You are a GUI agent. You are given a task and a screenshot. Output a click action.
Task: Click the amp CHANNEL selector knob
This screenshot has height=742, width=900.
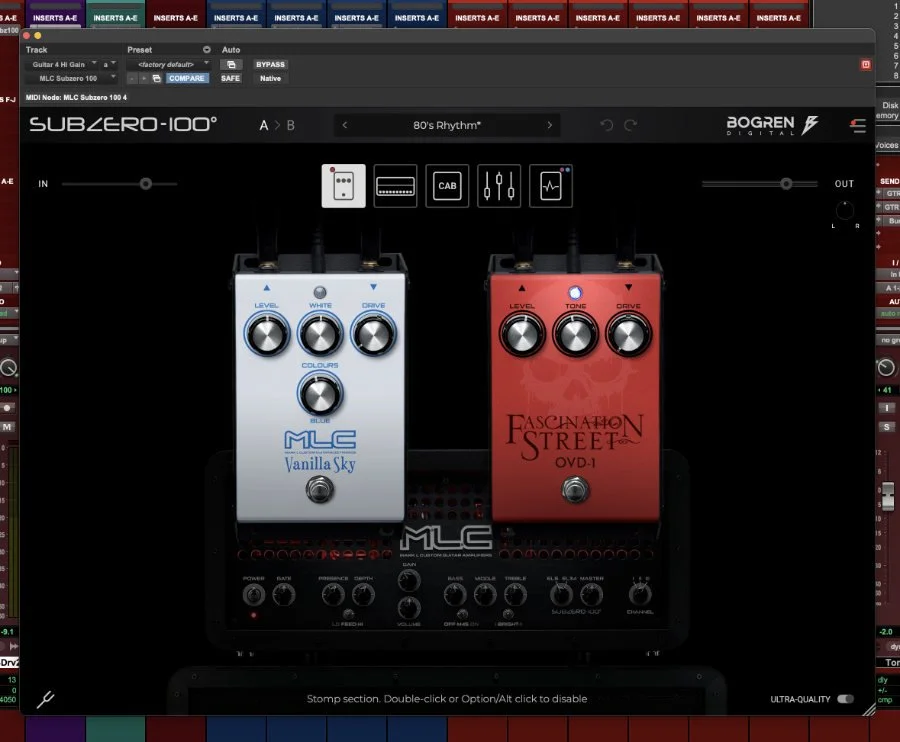(x=639, y=595)
